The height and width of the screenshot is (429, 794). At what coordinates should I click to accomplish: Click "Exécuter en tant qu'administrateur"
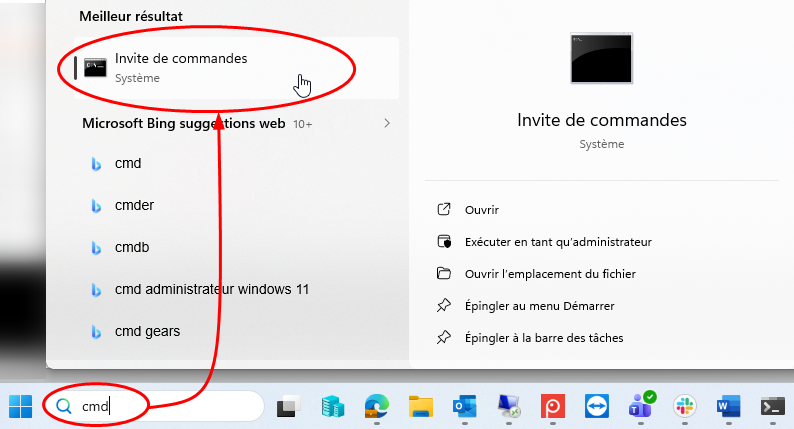coord(558,242)
